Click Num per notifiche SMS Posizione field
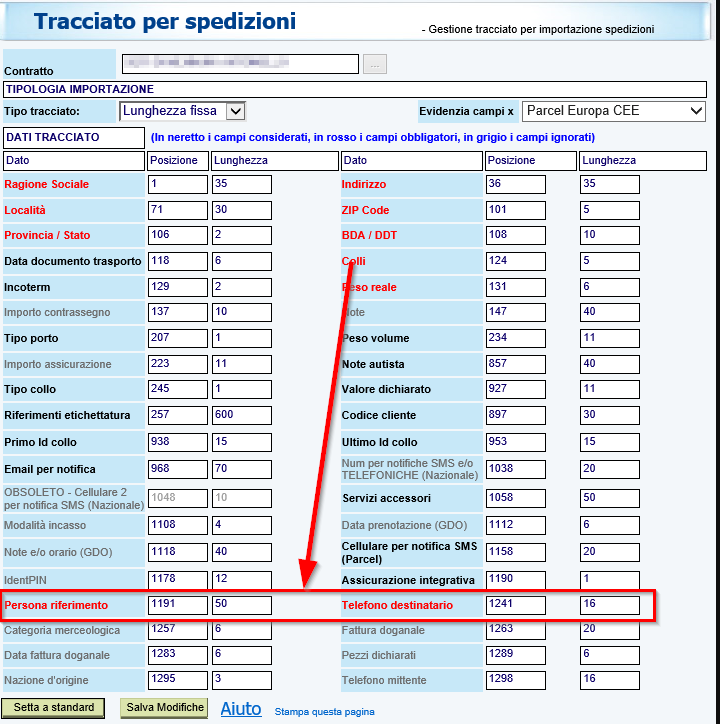The image size is (720, 724). tap(515, 469)
